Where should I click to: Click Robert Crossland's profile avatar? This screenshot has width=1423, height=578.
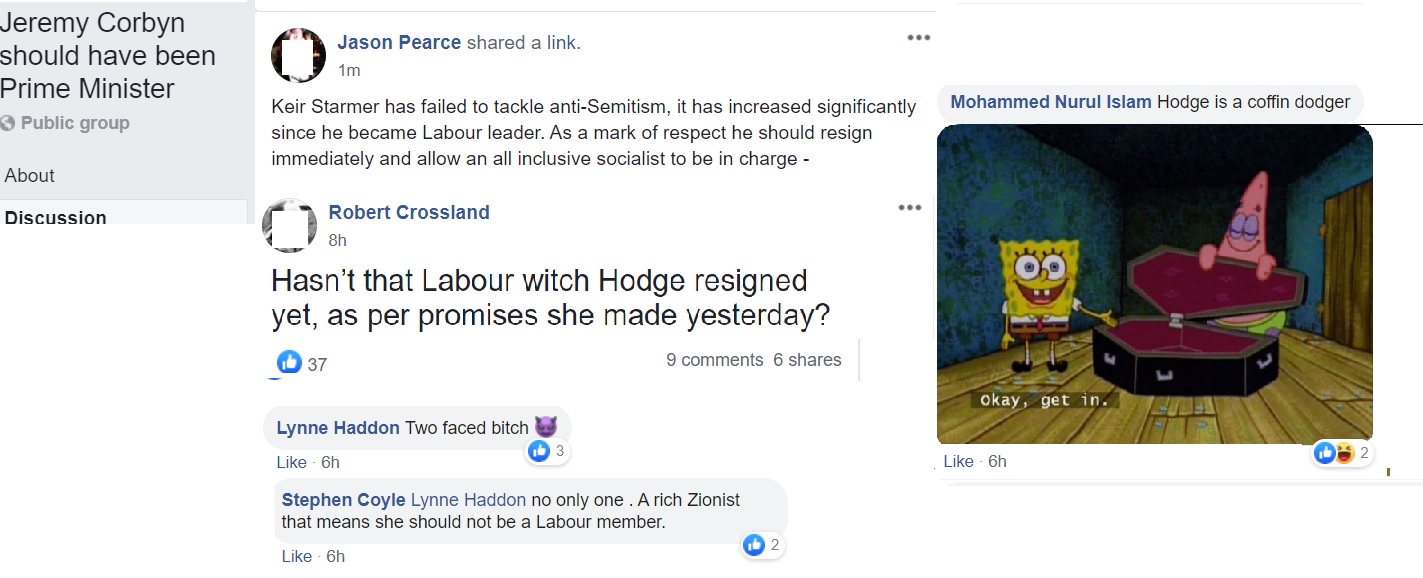pos(289,225)
